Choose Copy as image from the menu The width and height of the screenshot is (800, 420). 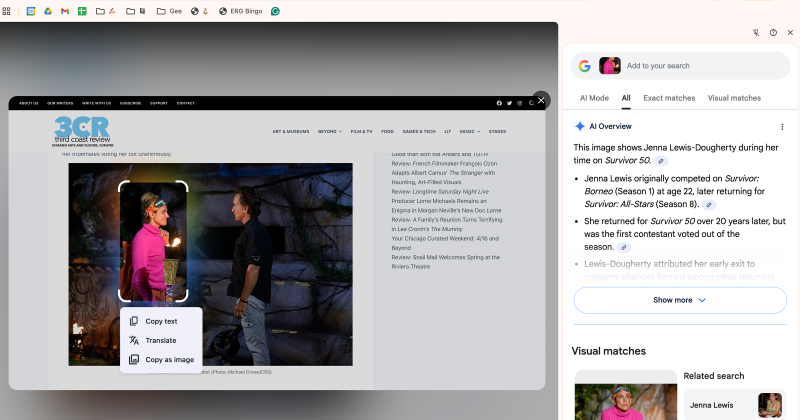[x=161, y=360]
